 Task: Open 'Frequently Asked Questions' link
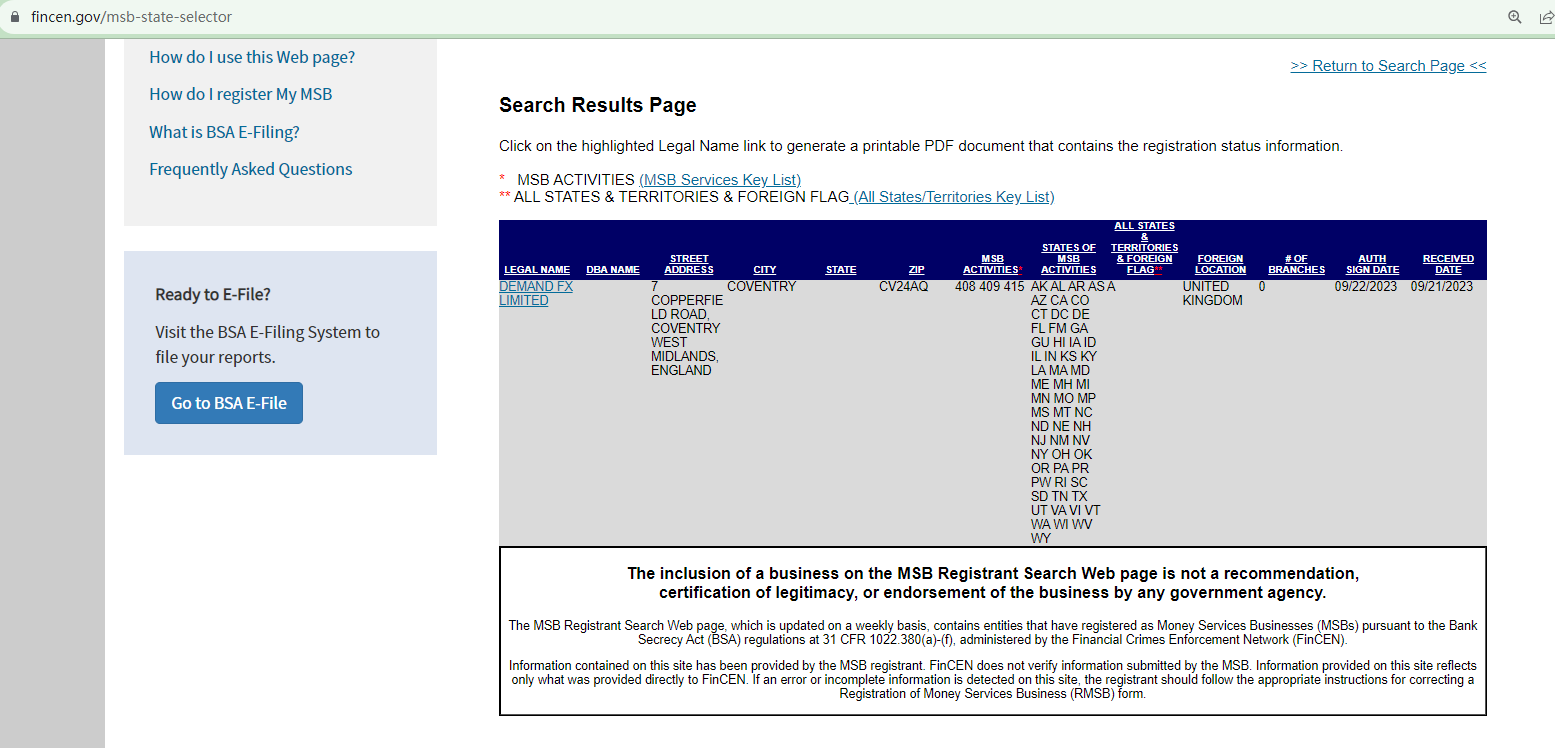coord(251,169)
